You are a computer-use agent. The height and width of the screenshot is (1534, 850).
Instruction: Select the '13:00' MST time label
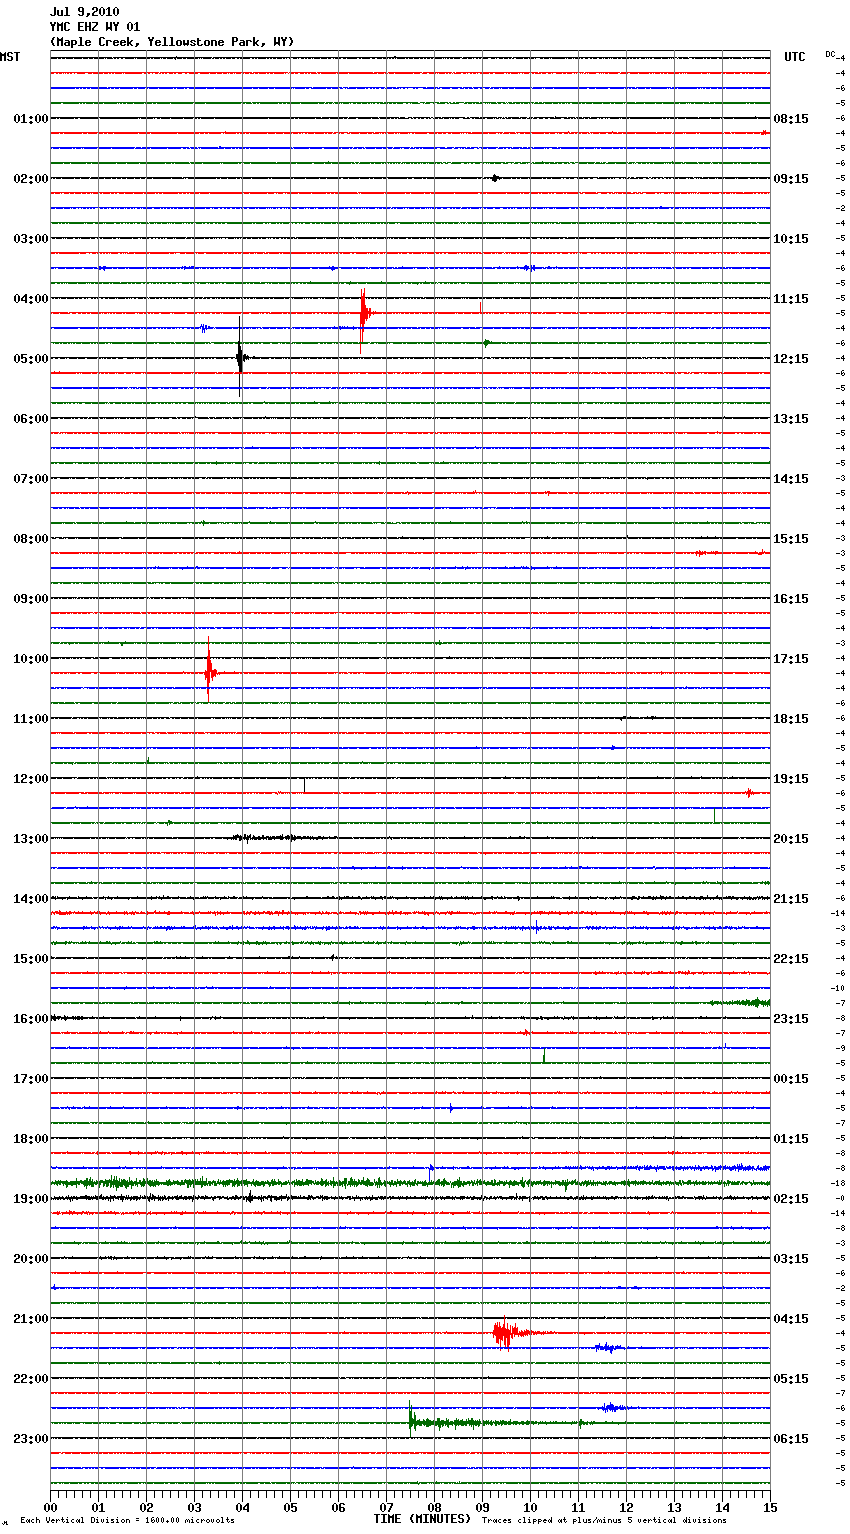31,839
